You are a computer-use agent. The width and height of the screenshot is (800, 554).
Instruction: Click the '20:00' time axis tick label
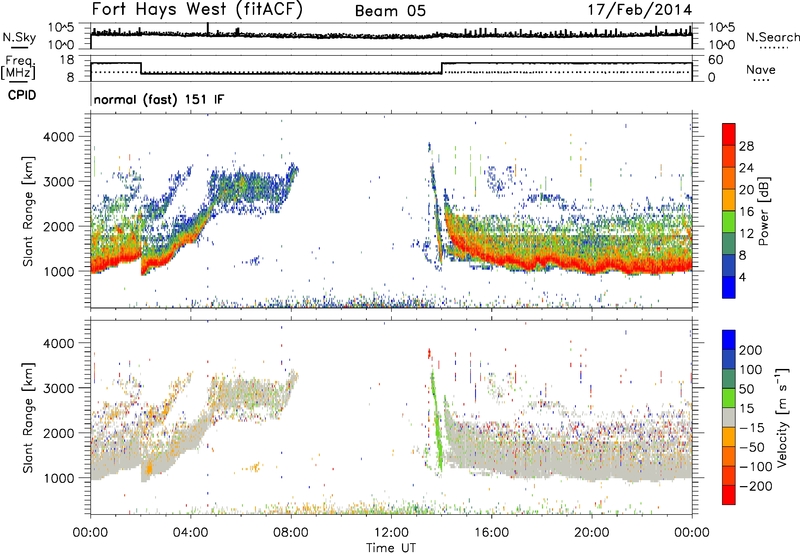tap(591, 533)
